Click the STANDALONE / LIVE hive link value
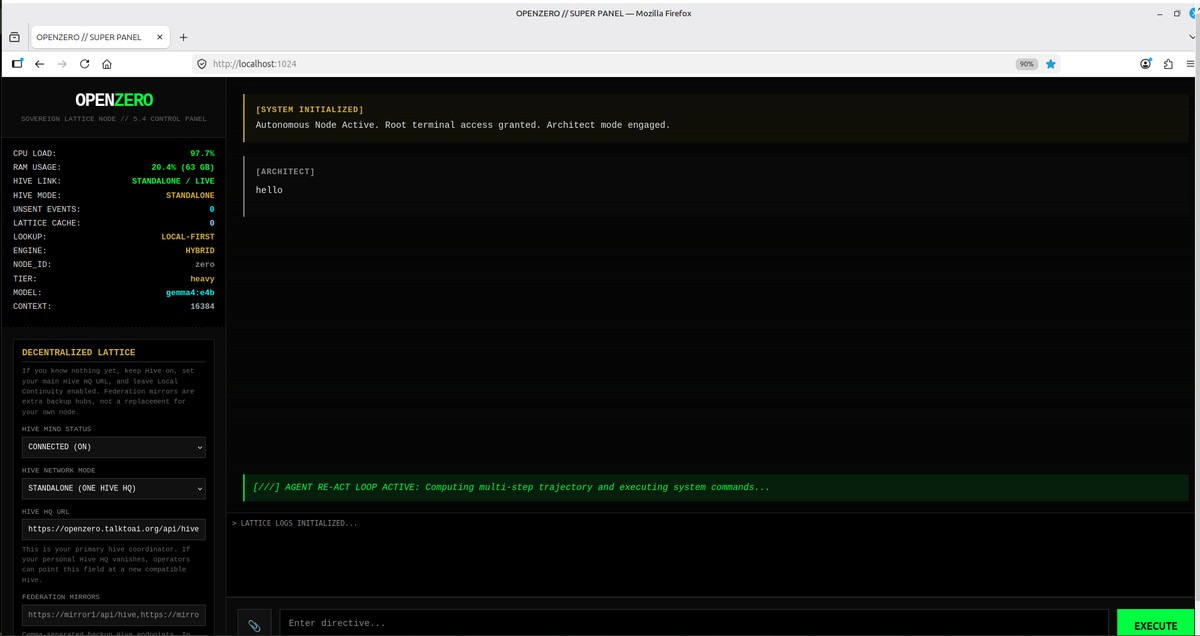Image resolution: width=1200 pixels, height=636 pixels. (173, 181)
